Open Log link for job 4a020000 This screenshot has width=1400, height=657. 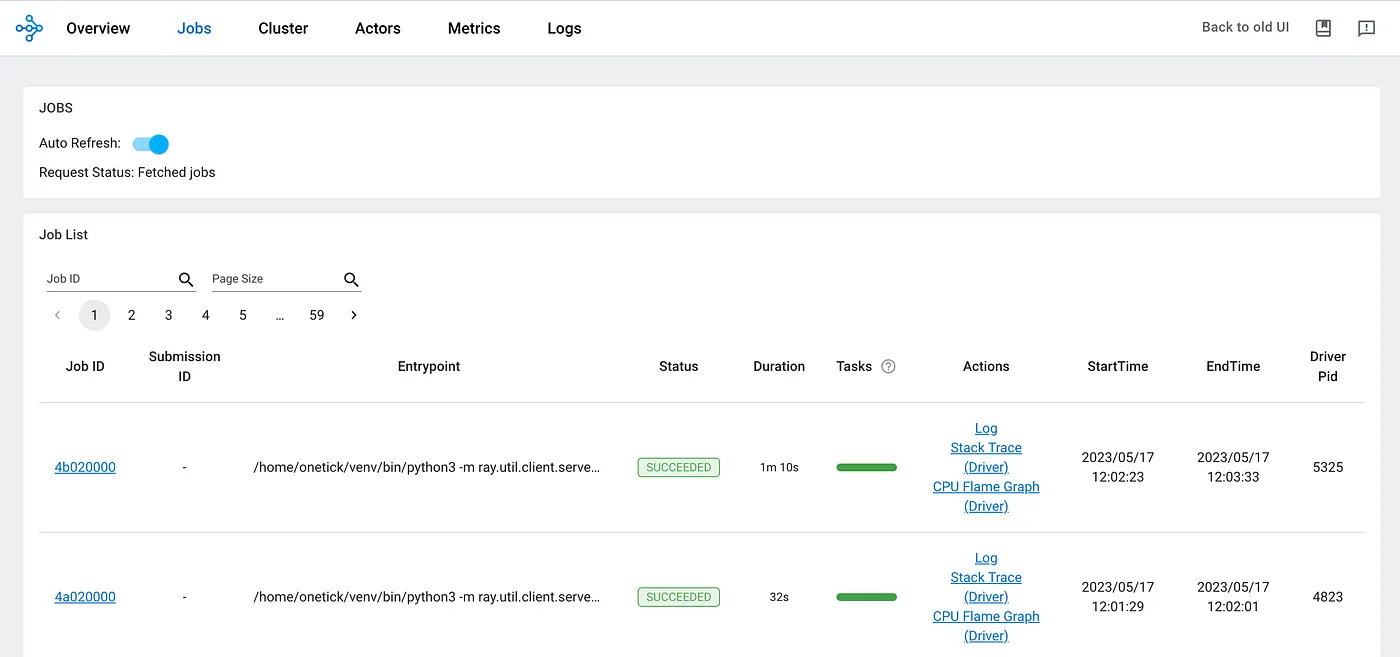click(986, 558)
